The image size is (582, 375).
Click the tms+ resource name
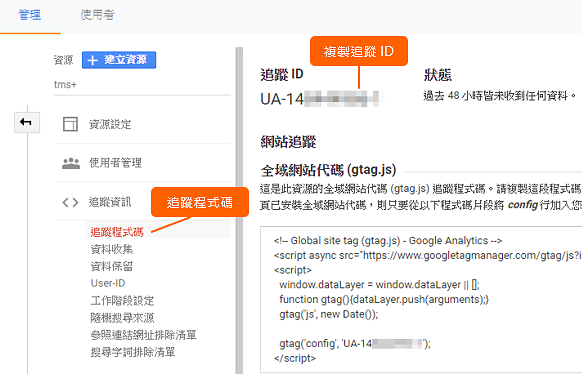pos(65,85)
